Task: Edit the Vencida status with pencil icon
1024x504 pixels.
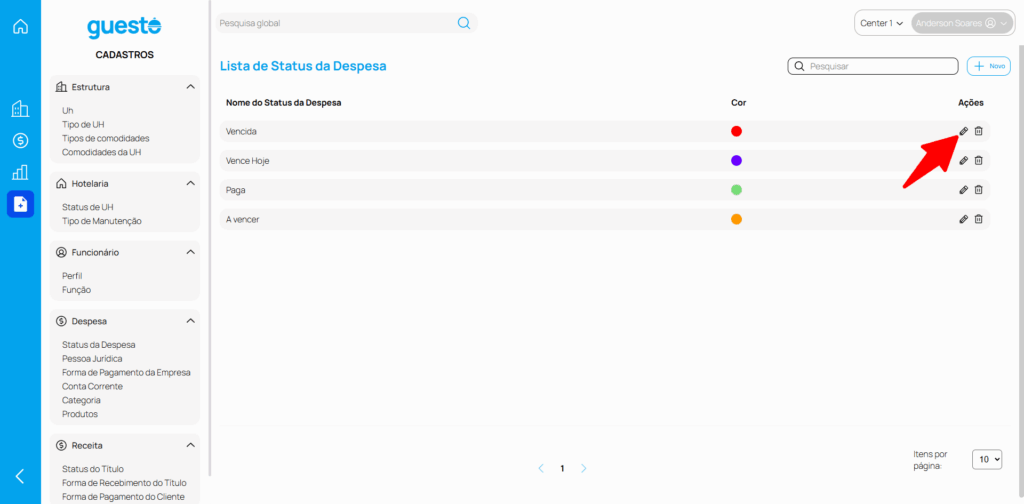Action: click(963, 131)
